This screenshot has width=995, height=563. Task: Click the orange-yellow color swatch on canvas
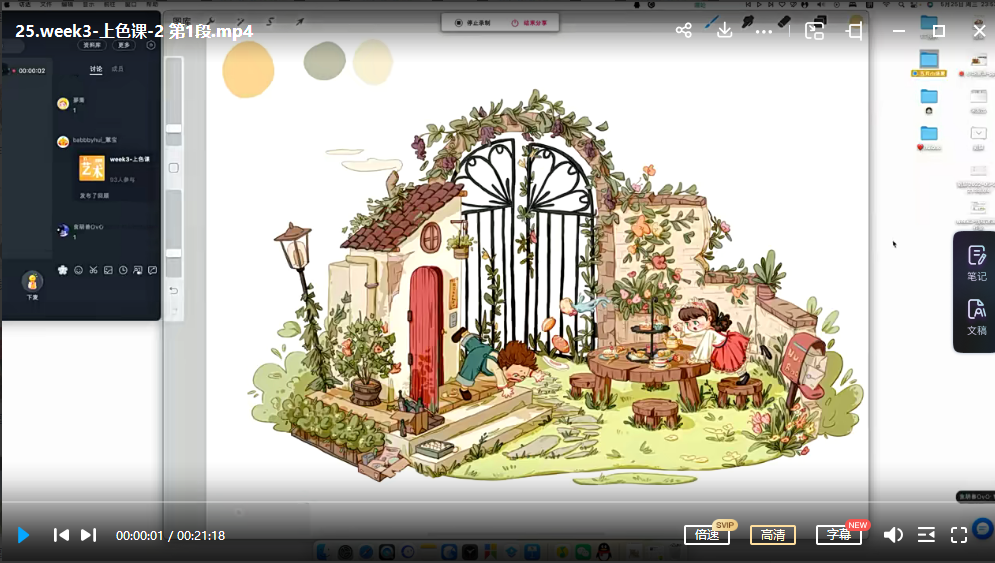point(247,70)
